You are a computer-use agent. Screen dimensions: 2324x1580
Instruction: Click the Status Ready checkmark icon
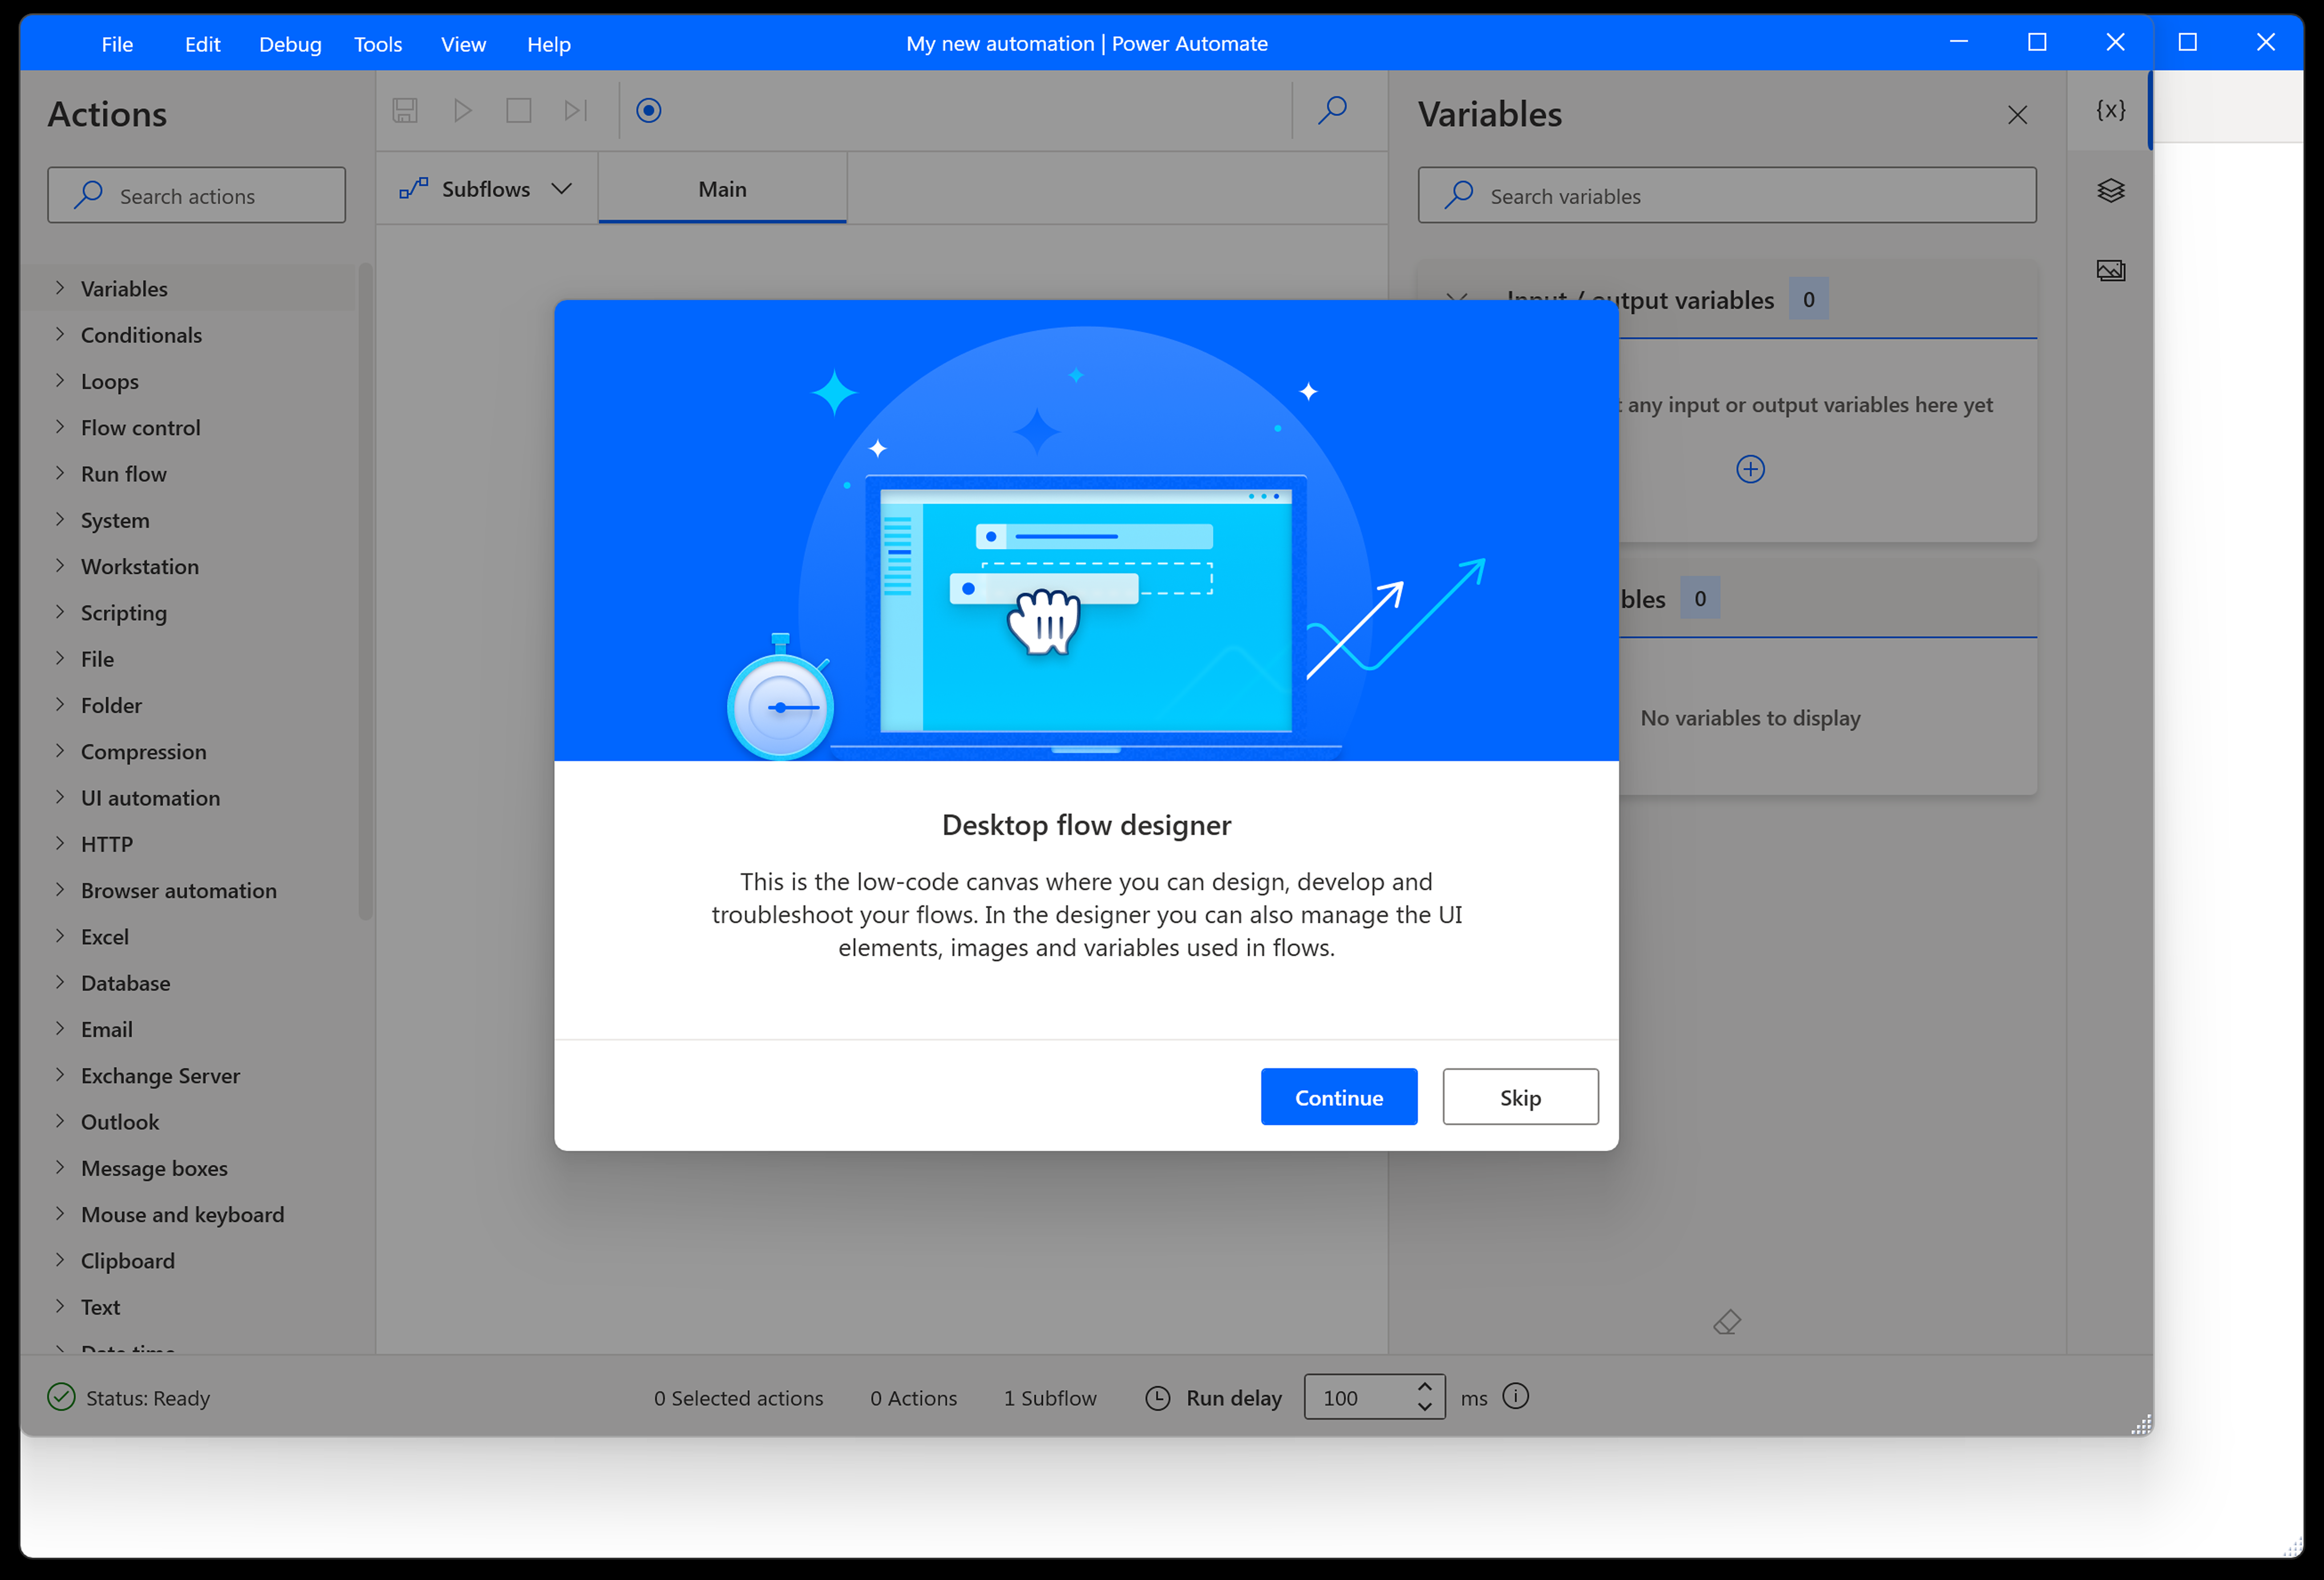pos(61,1397)
